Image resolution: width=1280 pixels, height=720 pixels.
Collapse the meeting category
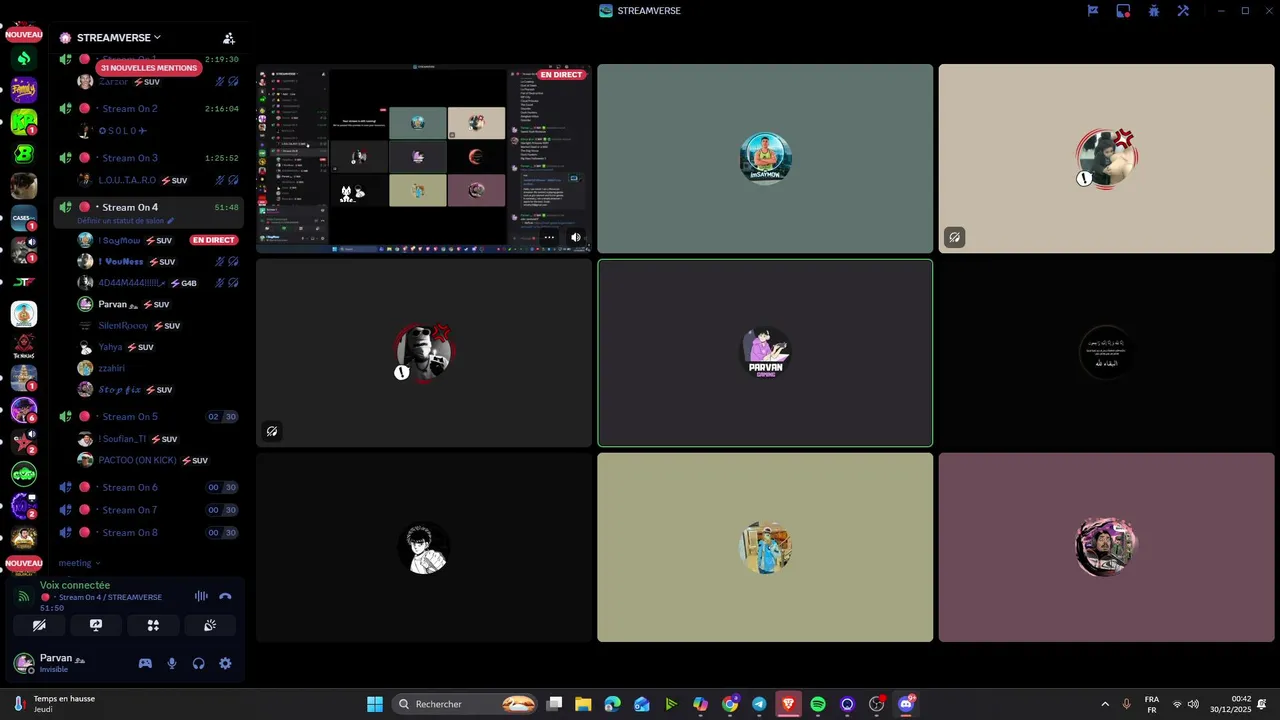click(79, 563)
